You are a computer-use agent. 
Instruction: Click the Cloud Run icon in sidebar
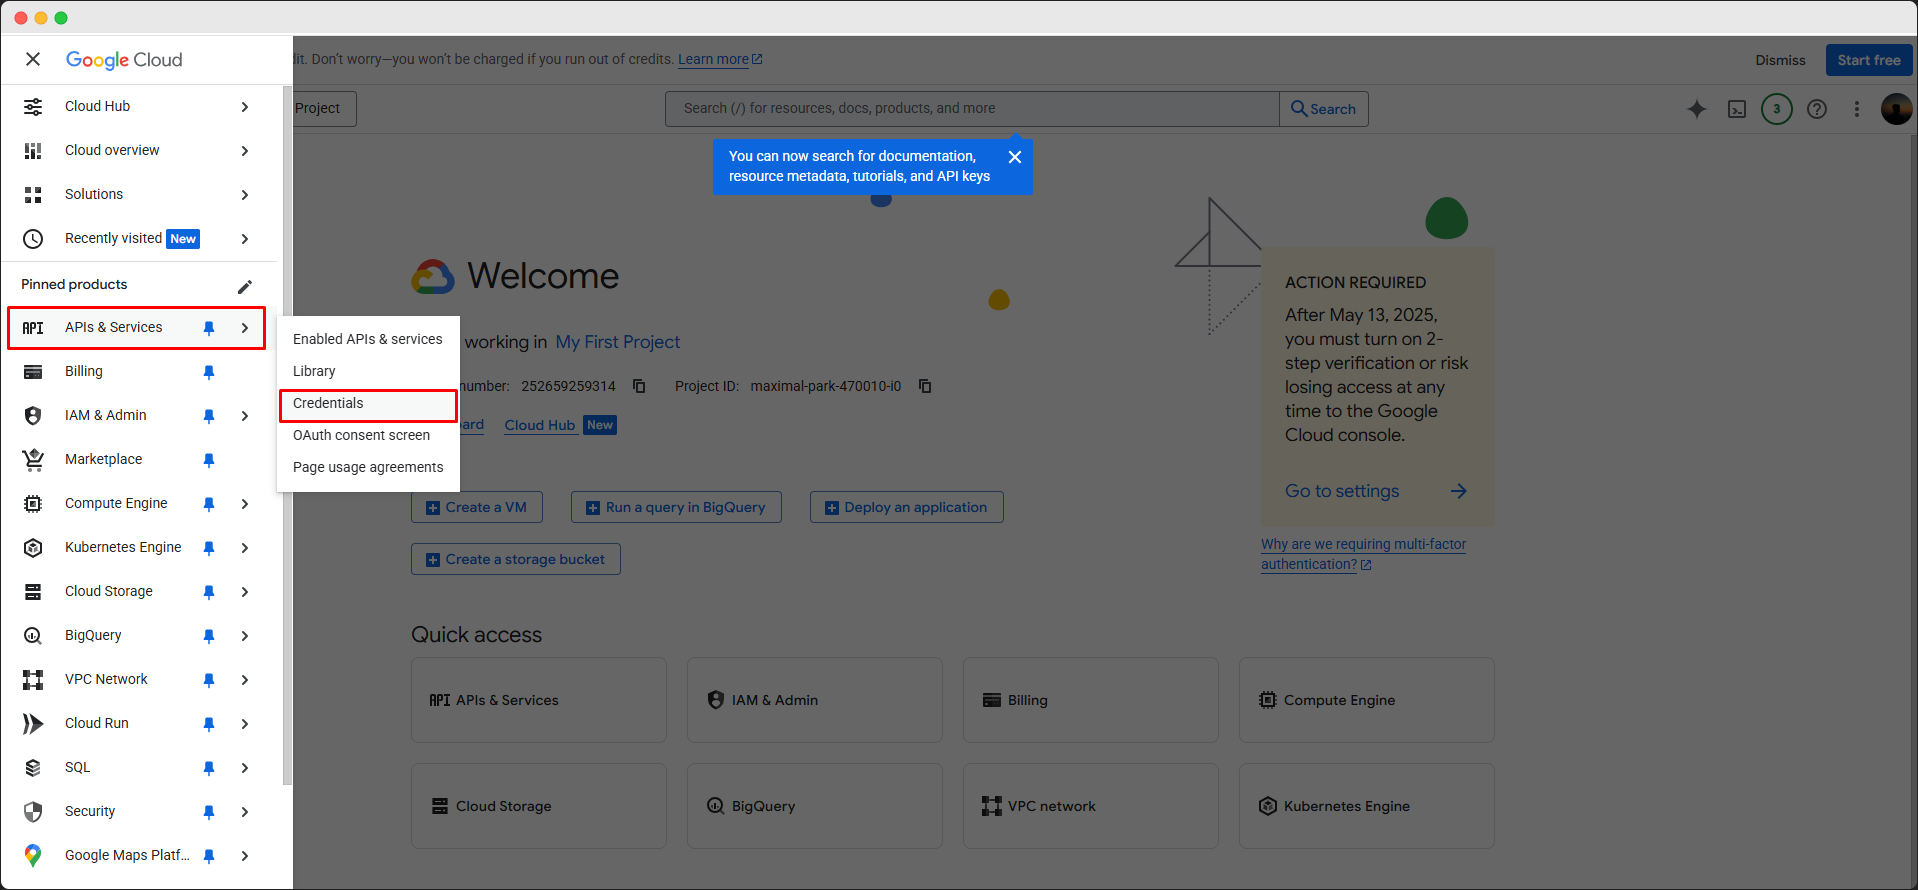[x=33, y=724]
